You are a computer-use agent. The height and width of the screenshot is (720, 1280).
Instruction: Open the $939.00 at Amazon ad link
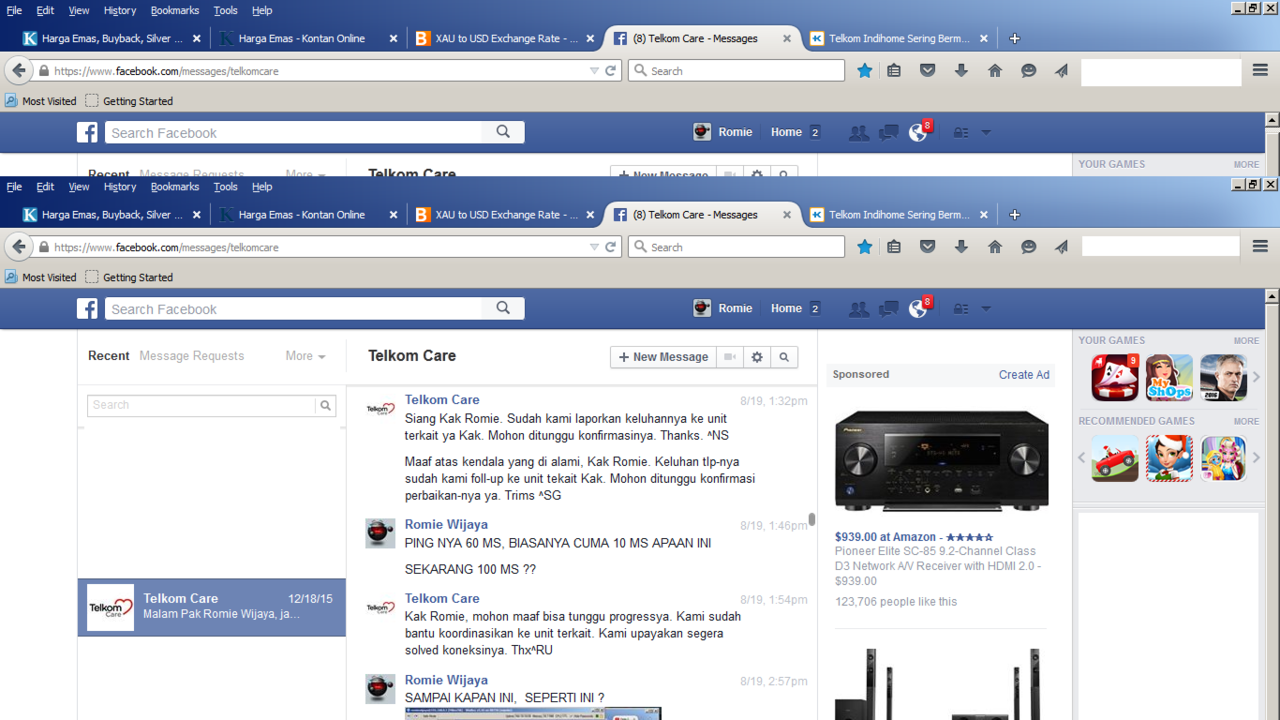tap(914, 537)
